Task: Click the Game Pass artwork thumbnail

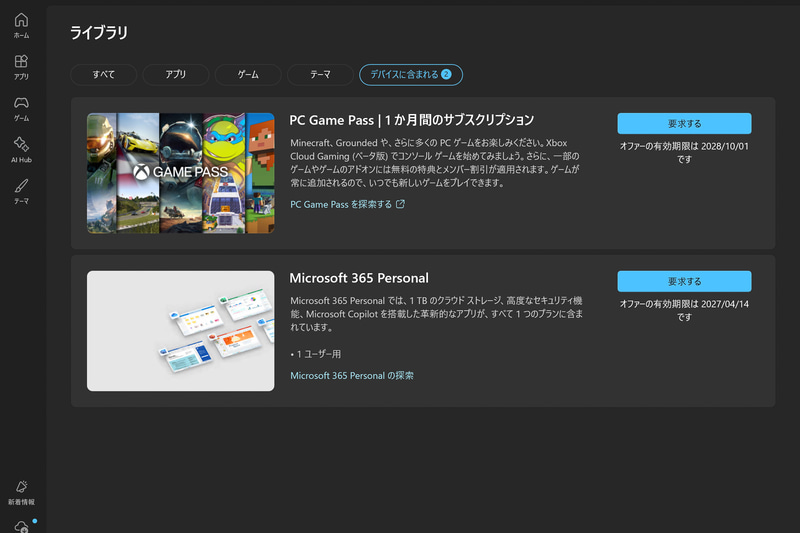Action: click(181, 173)
